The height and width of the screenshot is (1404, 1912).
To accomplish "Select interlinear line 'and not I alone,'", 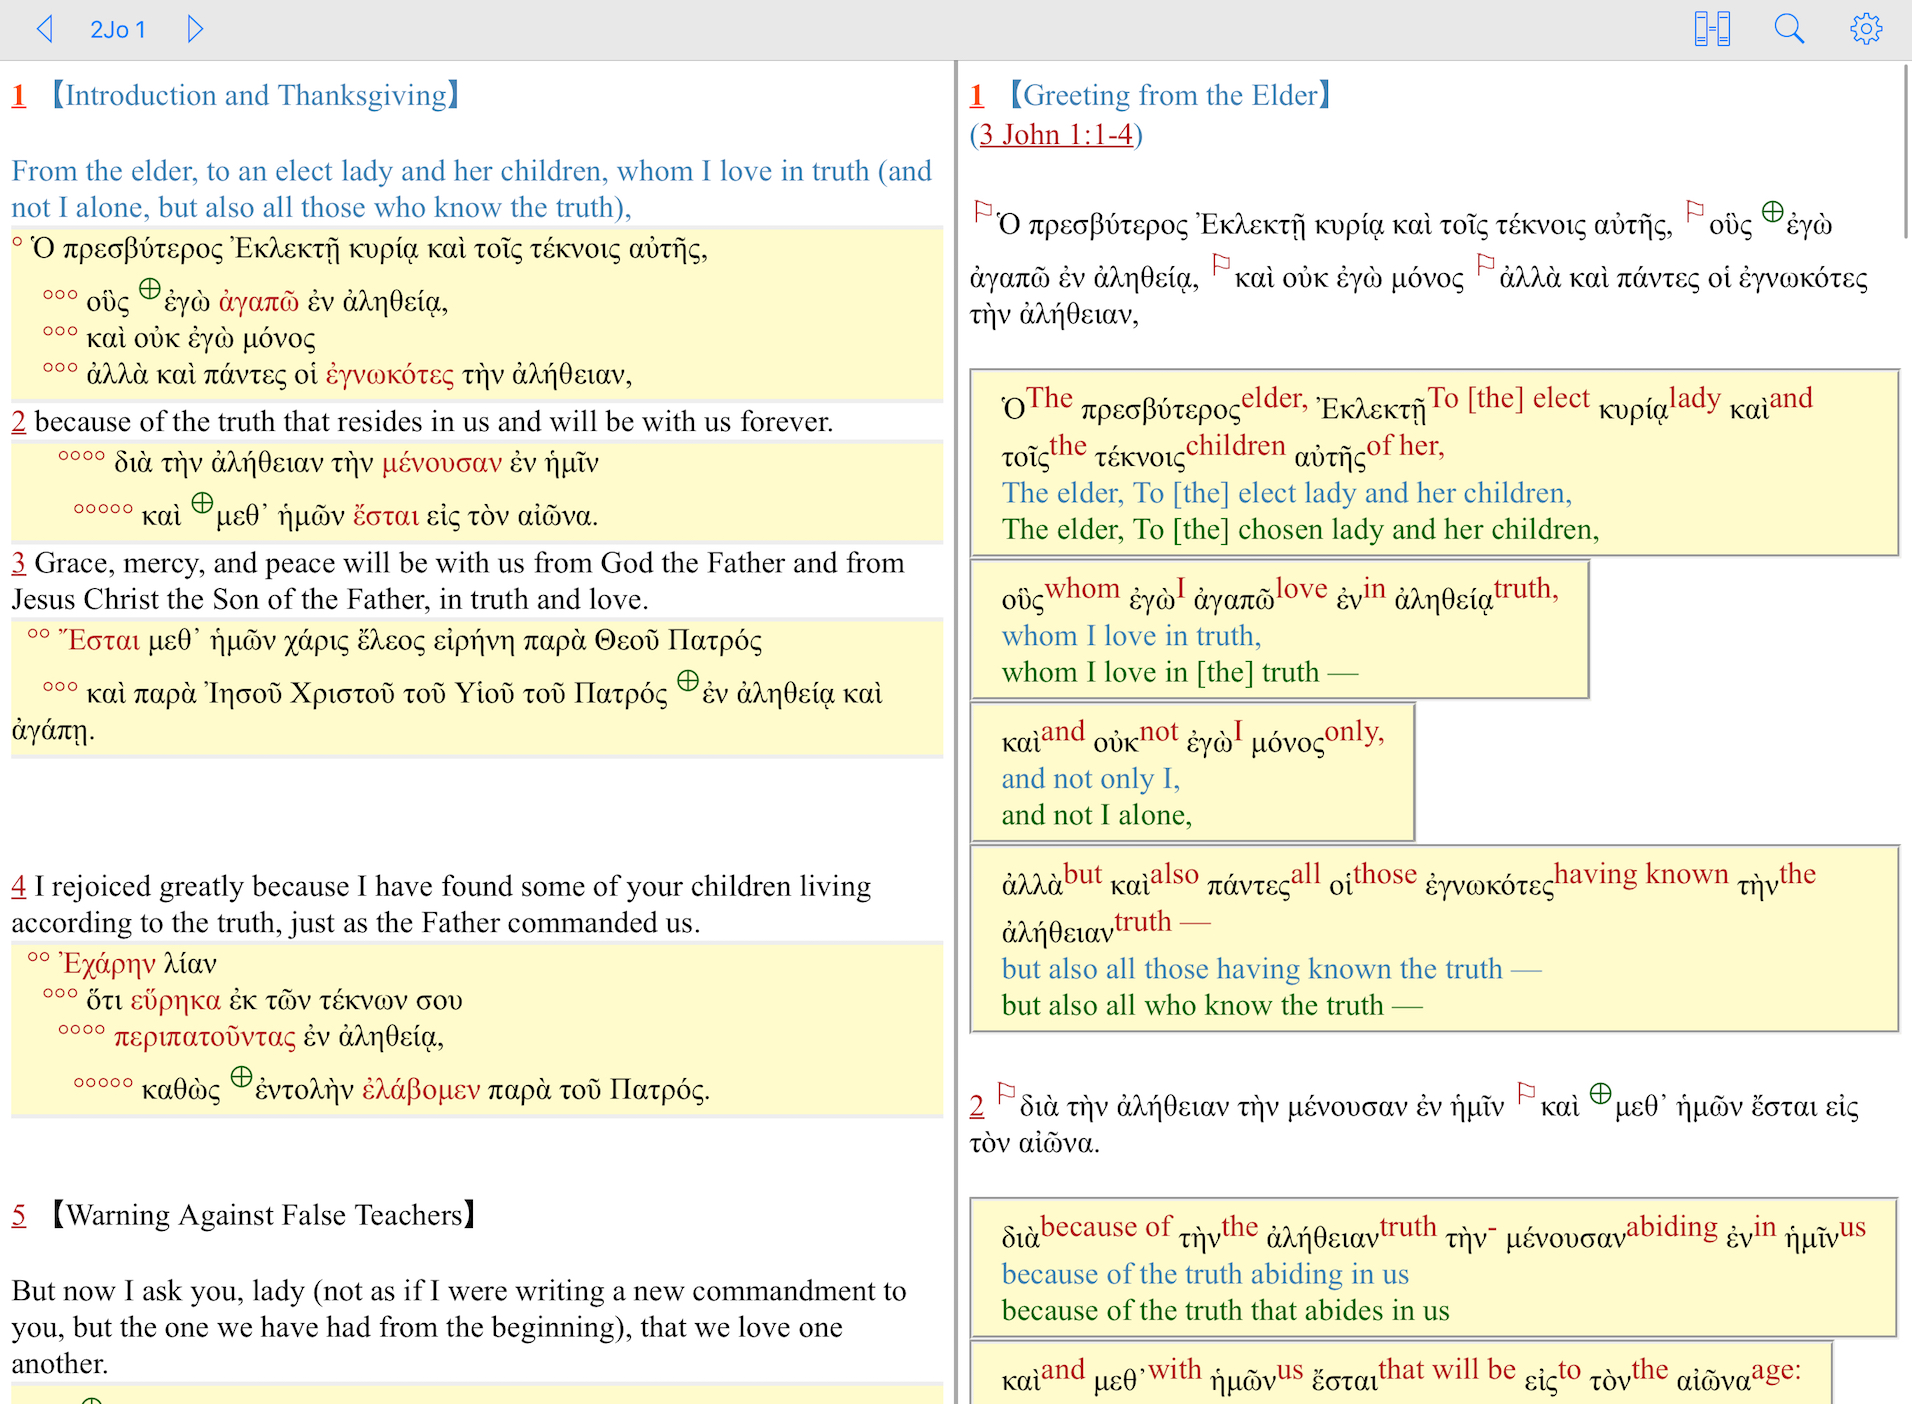I will click(x=1097, y=815).
